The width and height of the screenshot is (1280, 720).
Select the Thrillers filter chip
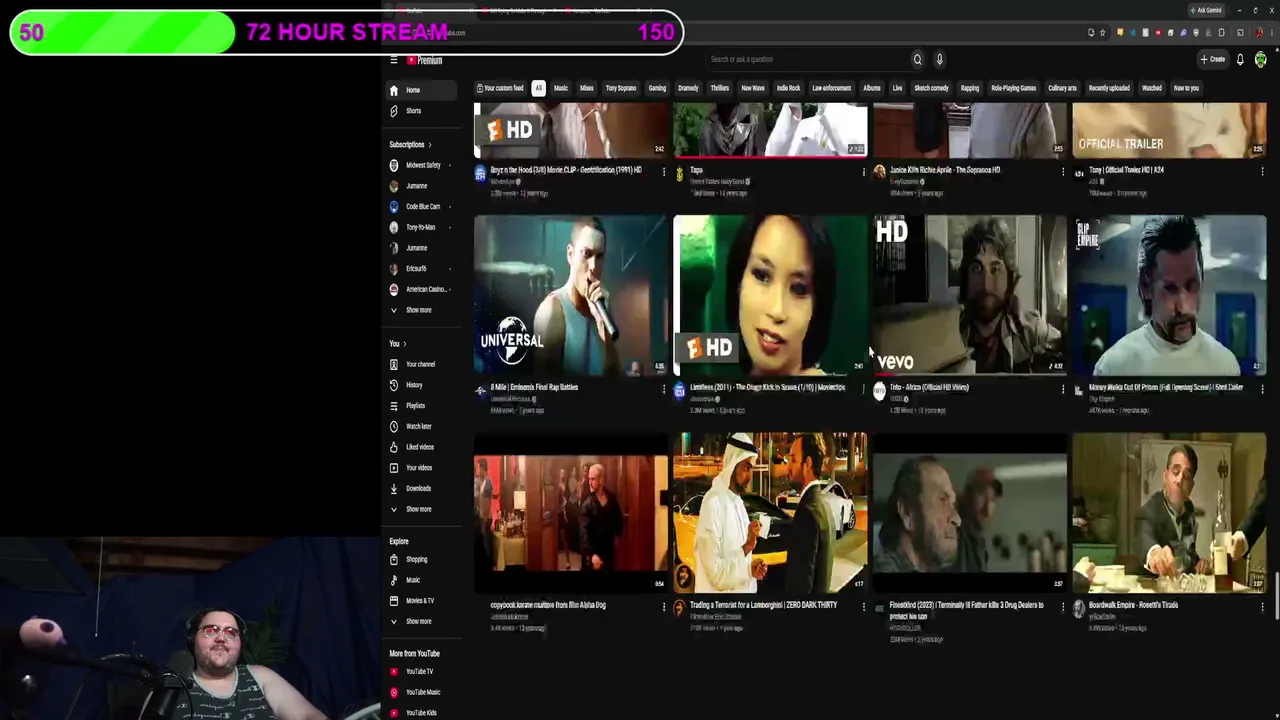(720, 88)
